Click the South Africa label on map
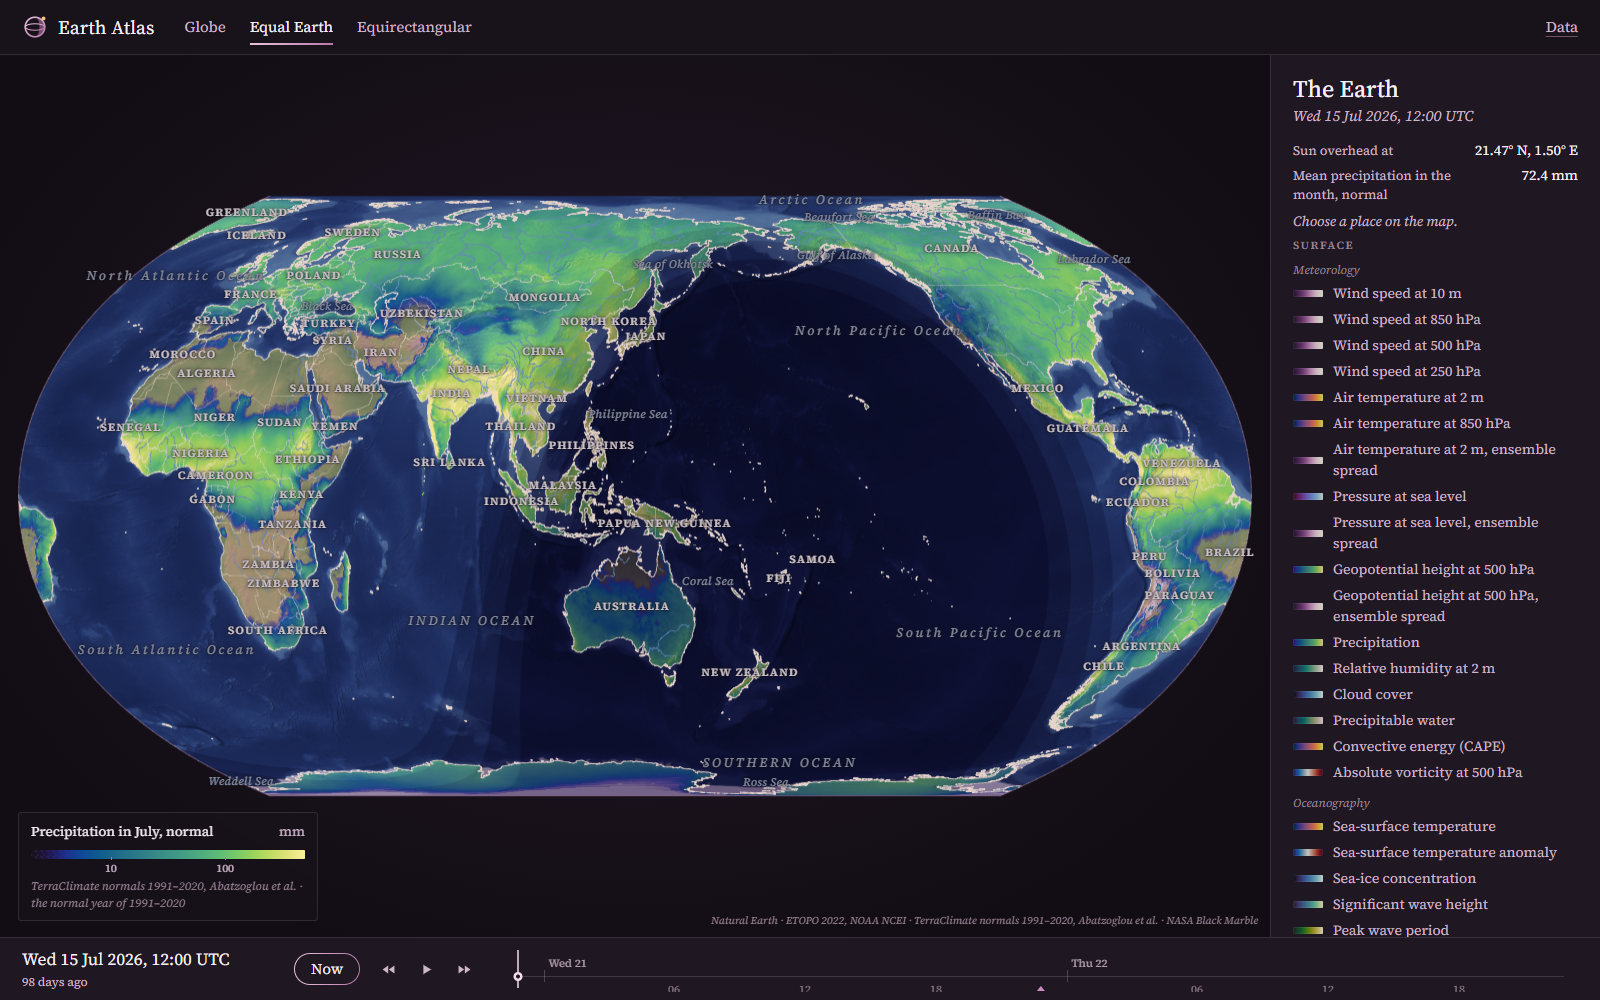 click(x=277, y=630)
